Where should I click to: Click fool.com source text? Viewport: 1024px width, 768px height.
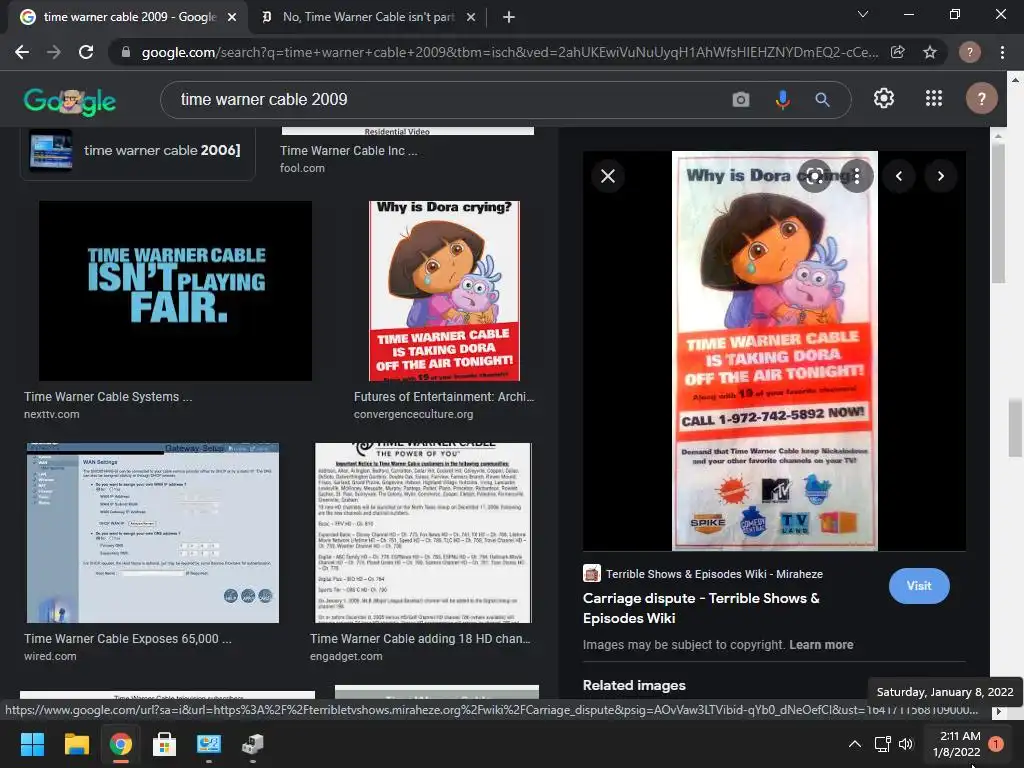302,168
